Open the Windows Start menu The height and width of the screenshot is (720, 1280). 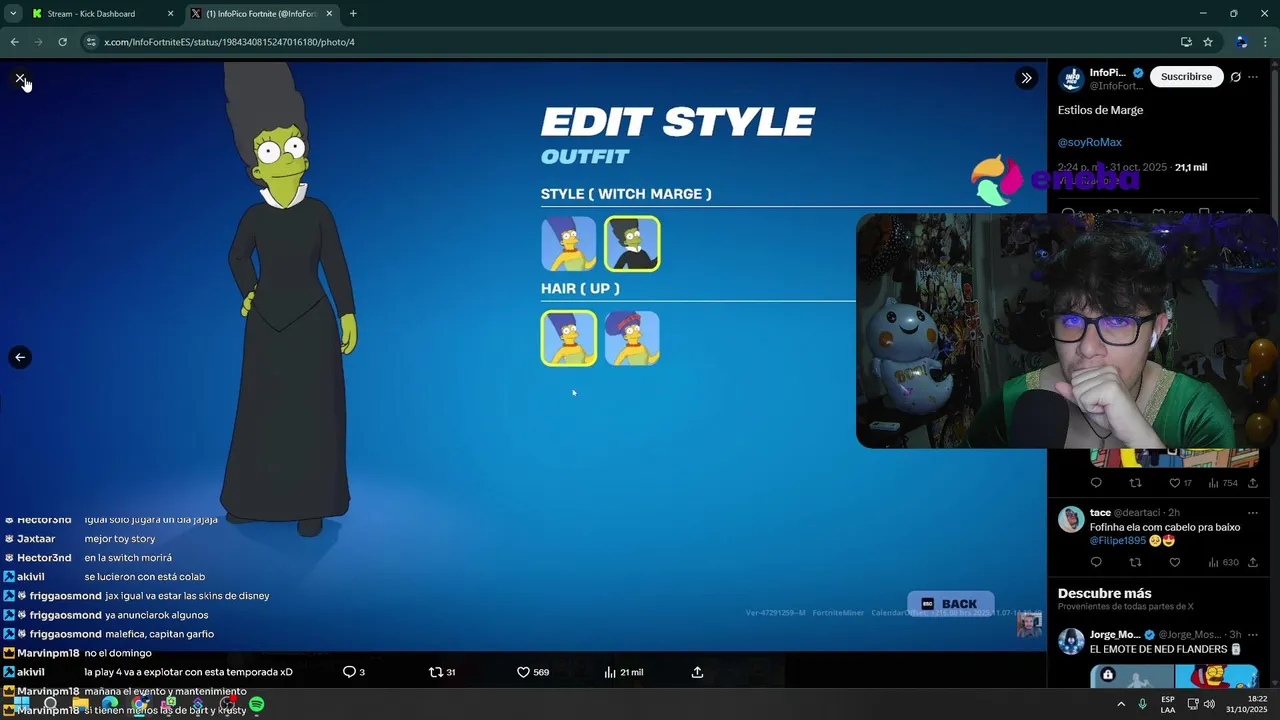[x=20, y=704]
